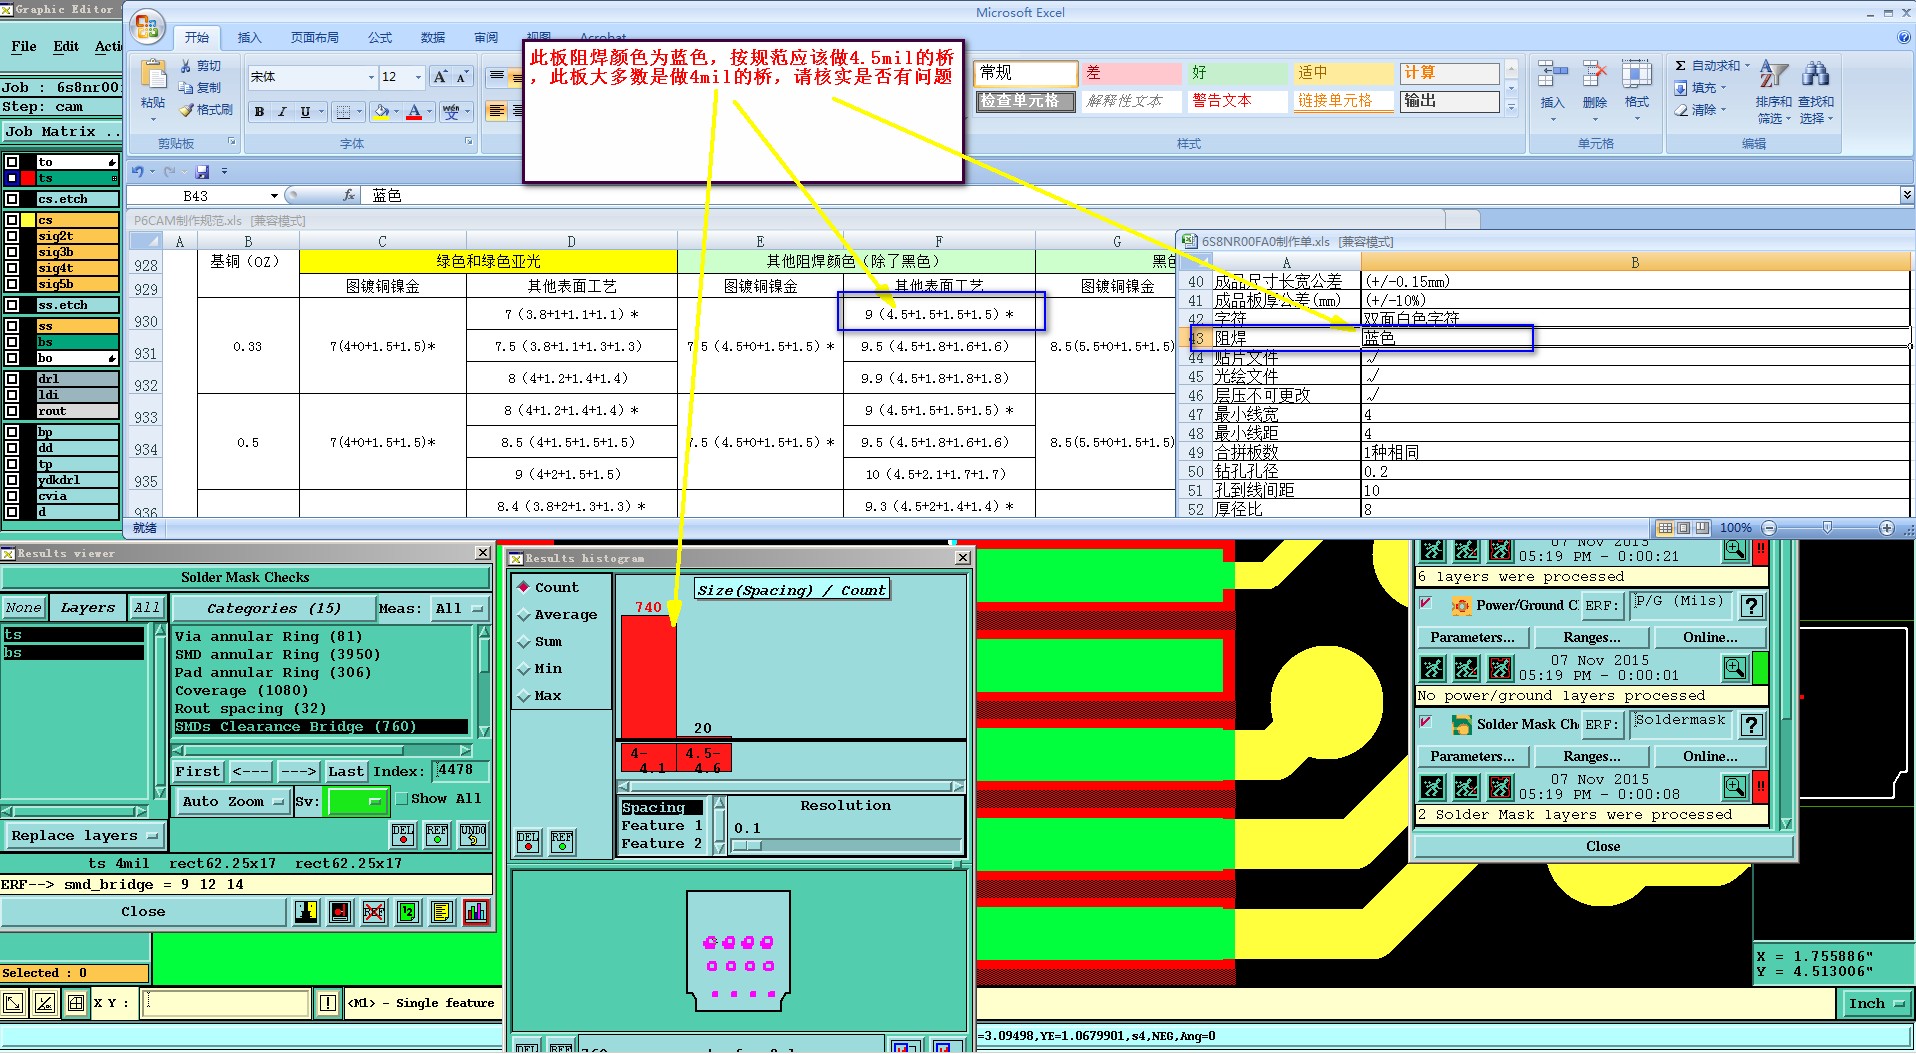Open the font color dropdown arrow
The height and width of the screenshot is (1054, 1916).
pyautogui.click(x=430, y=112)
